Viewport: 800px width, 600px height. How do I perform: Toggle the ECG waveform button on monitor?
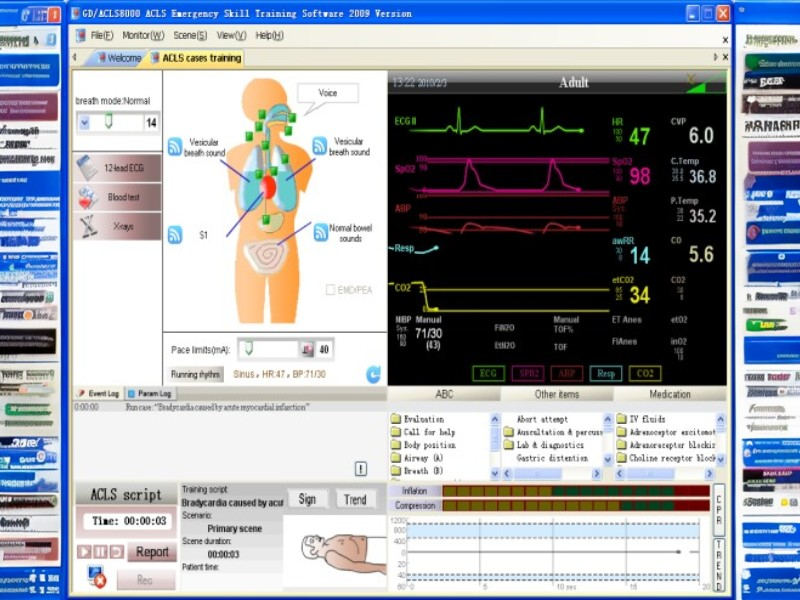[x=488, y=373]
